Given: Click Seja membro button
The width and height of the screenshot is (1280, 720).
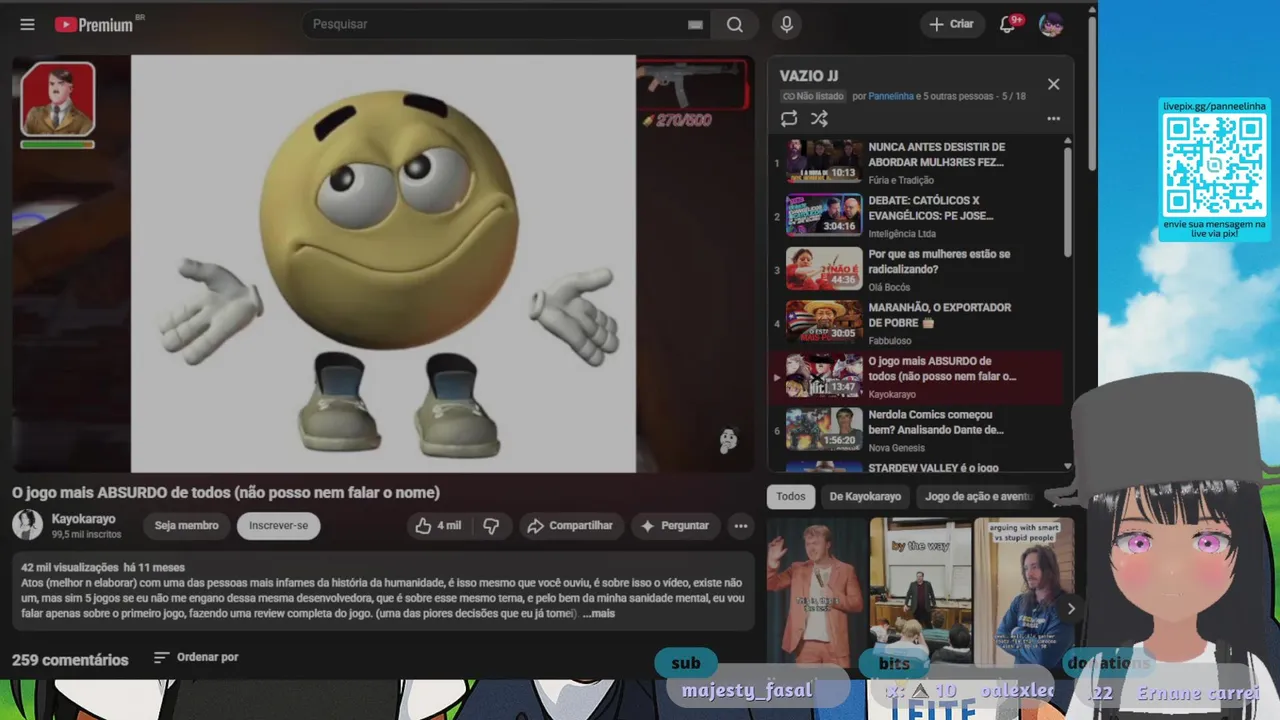Looking at the screenshot, I should click(186, 526).
